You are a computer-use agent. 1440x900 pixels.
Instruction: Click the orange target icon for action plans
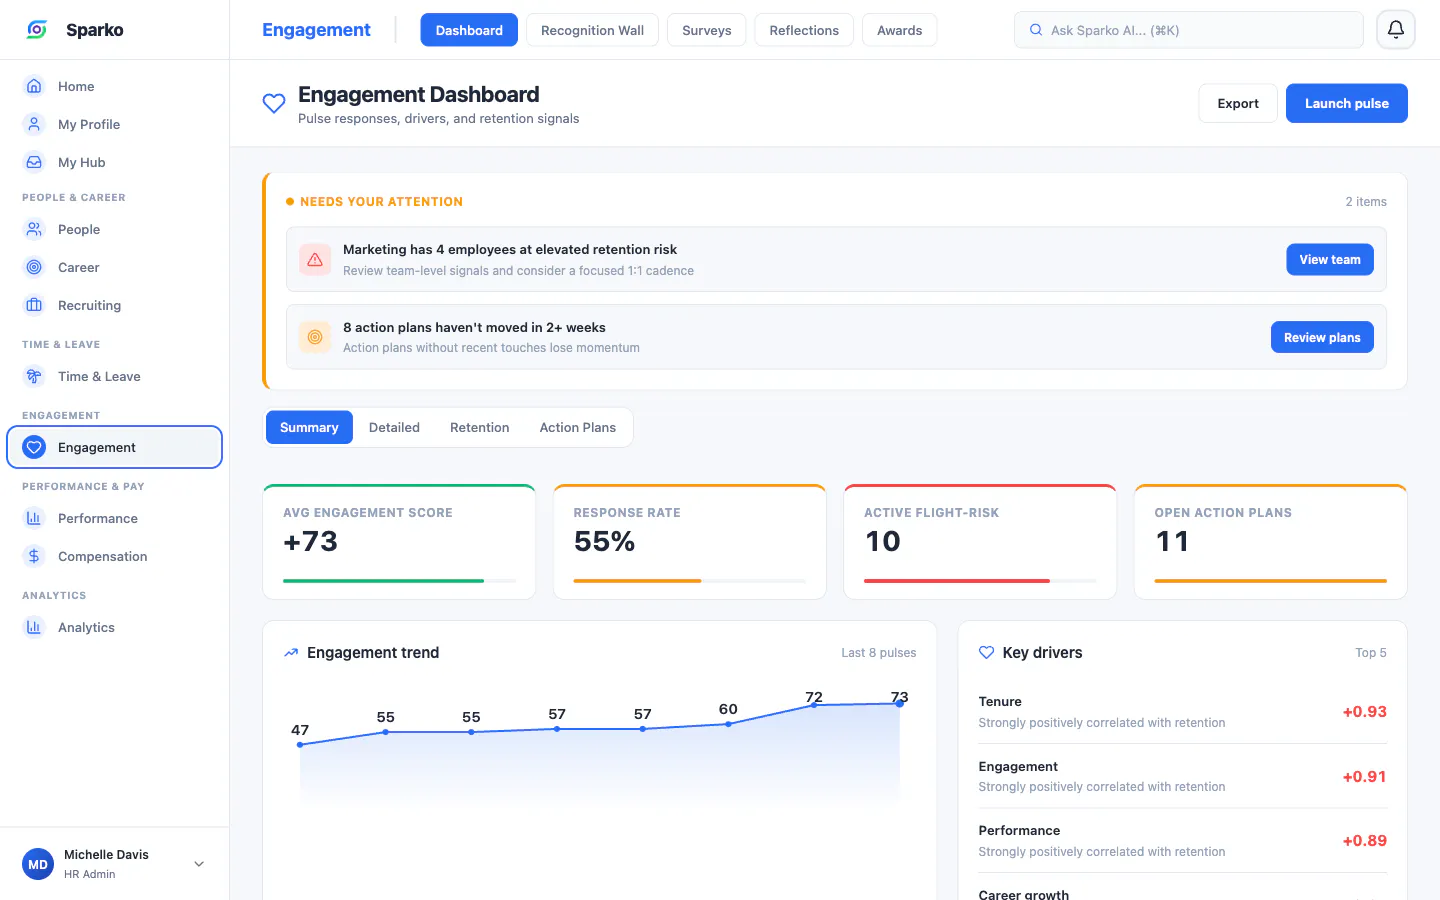pyautogui.click(x=315, y=337)
